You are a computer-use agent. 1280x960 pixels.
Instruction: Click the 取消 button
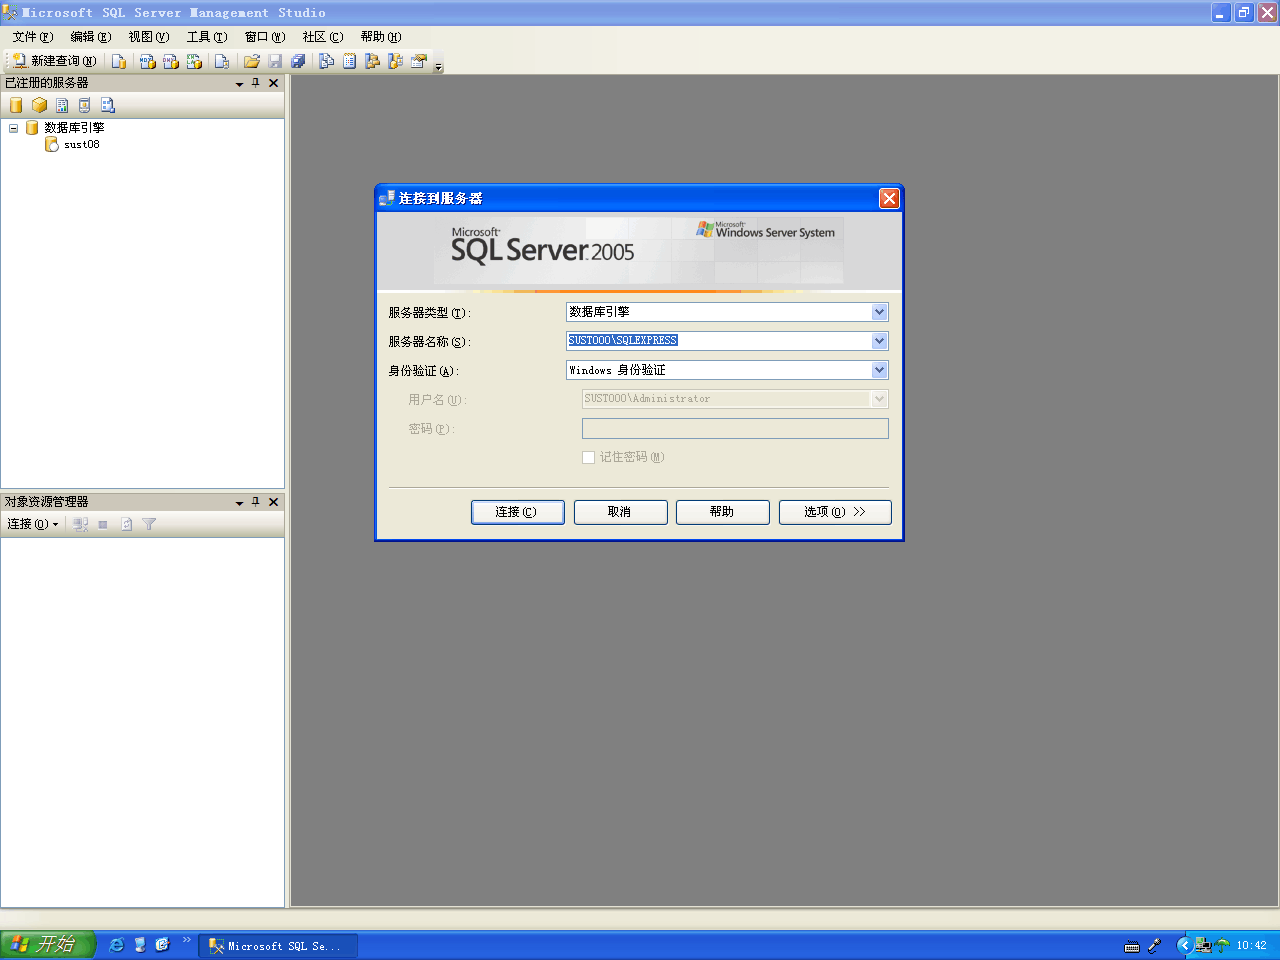tap(621, 512)
